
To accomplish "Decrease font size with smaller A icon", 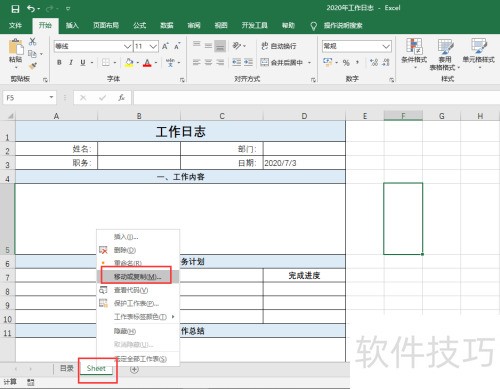I will click(x=177, y=46).
